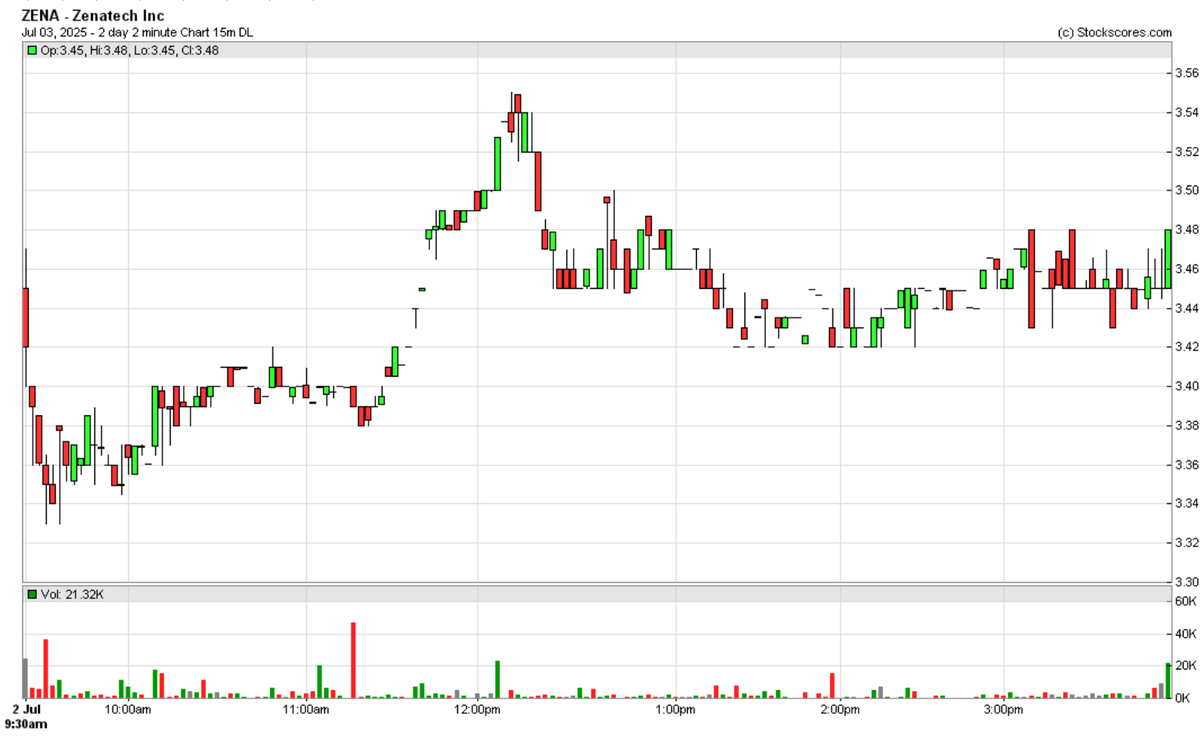The height and width of the screenshot is (741, 1200).
Task: Click the Vol: 21.32K readout
Action: click(72, 595)
